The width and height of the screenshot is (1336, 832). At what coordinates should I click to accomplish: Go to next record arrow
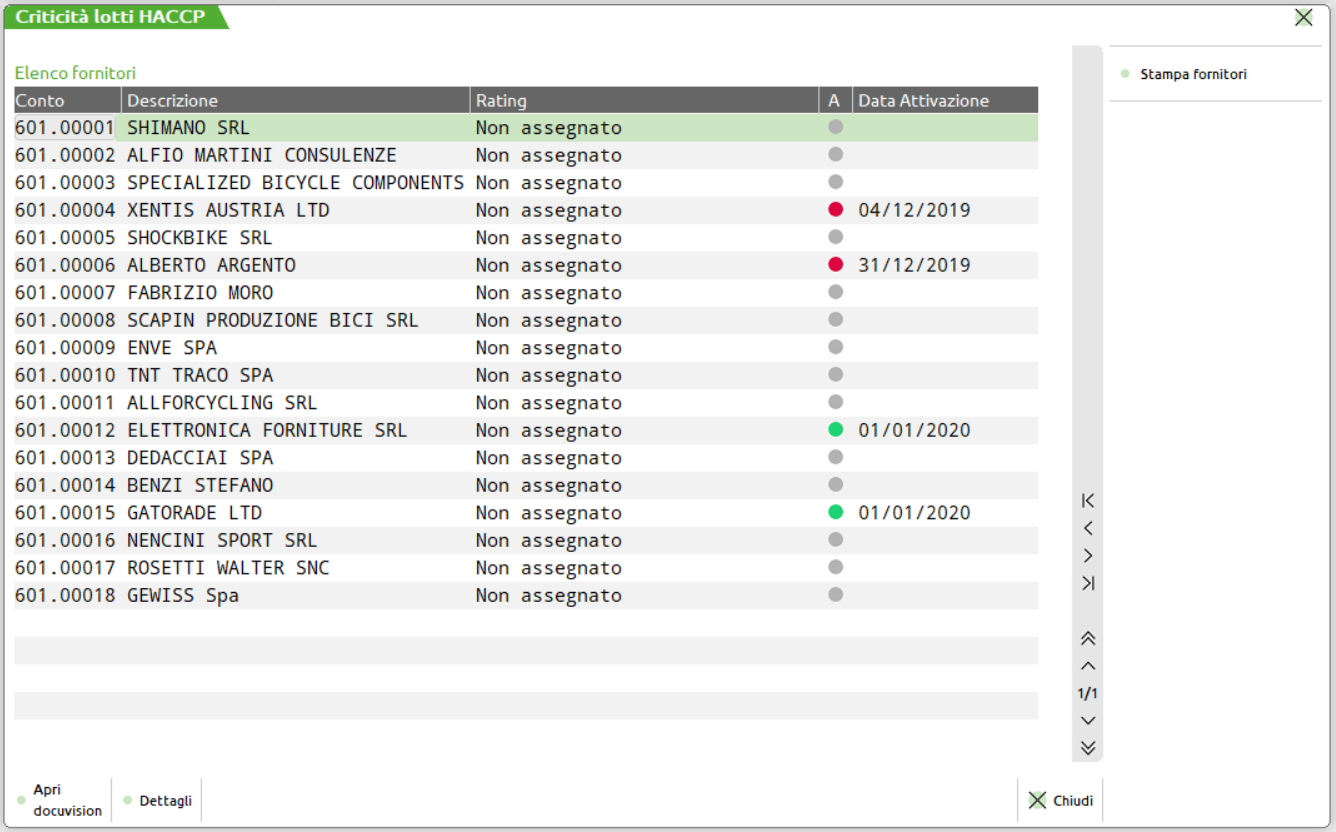coord(1088,556)
